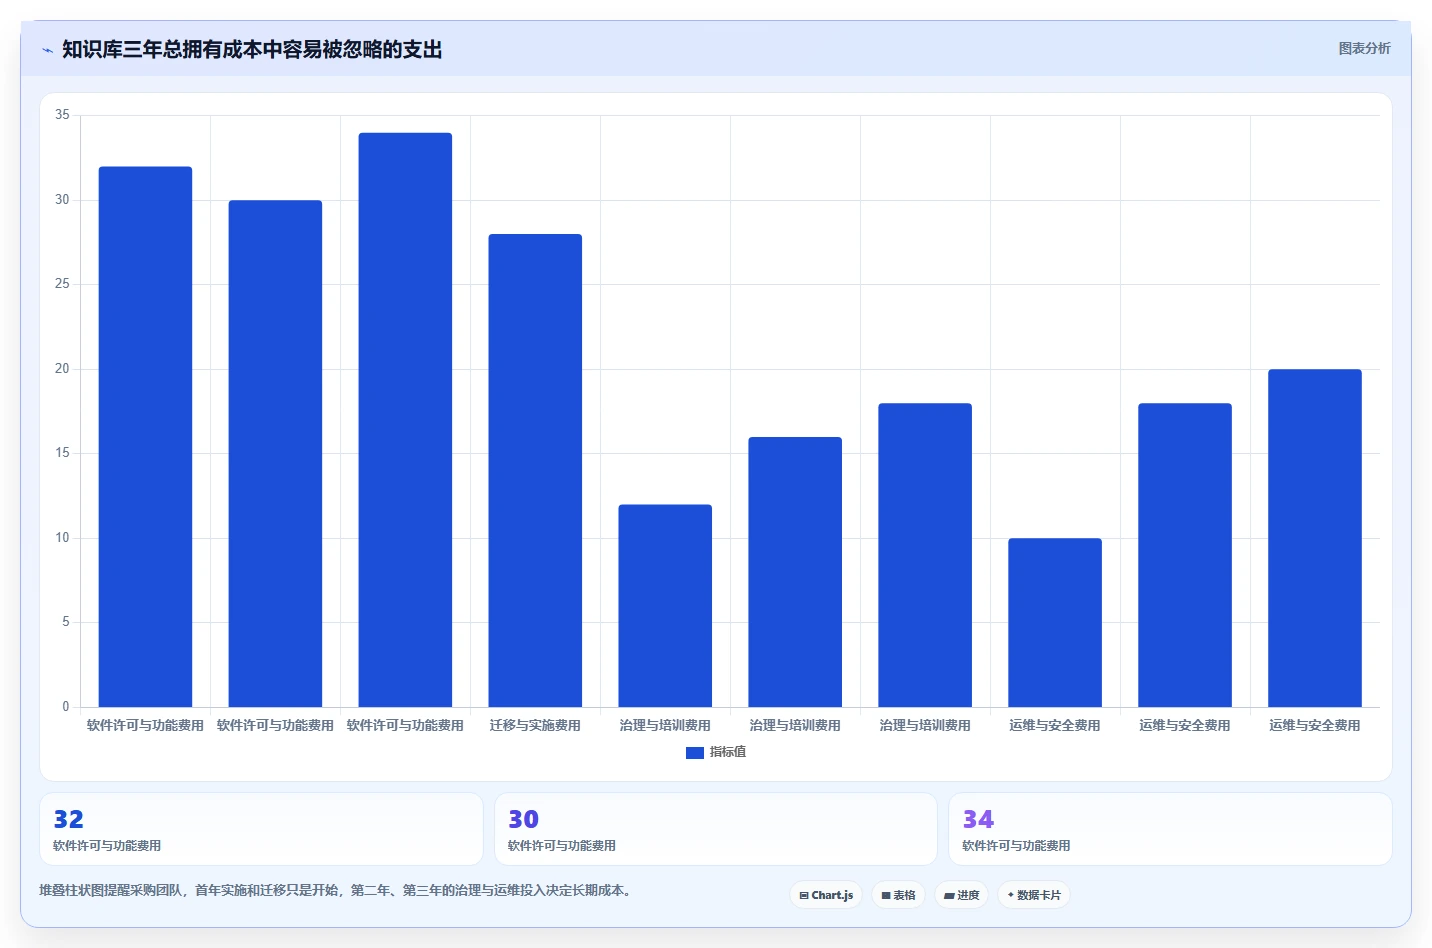Click the y-axis tick label 35
Viewport: 1432px width, 948px height.
[62, 115]
